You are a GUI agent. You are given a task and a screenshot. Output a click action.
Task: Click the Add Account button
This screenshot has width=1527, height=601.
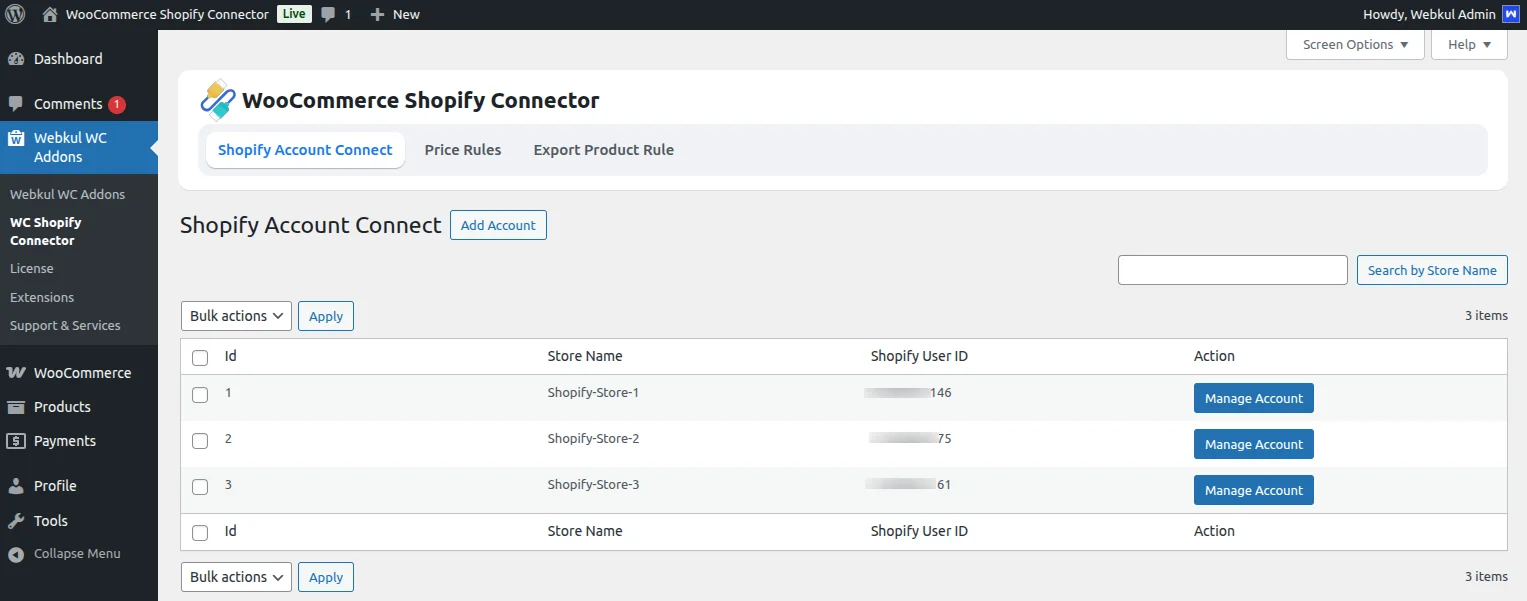pos(498,225)
